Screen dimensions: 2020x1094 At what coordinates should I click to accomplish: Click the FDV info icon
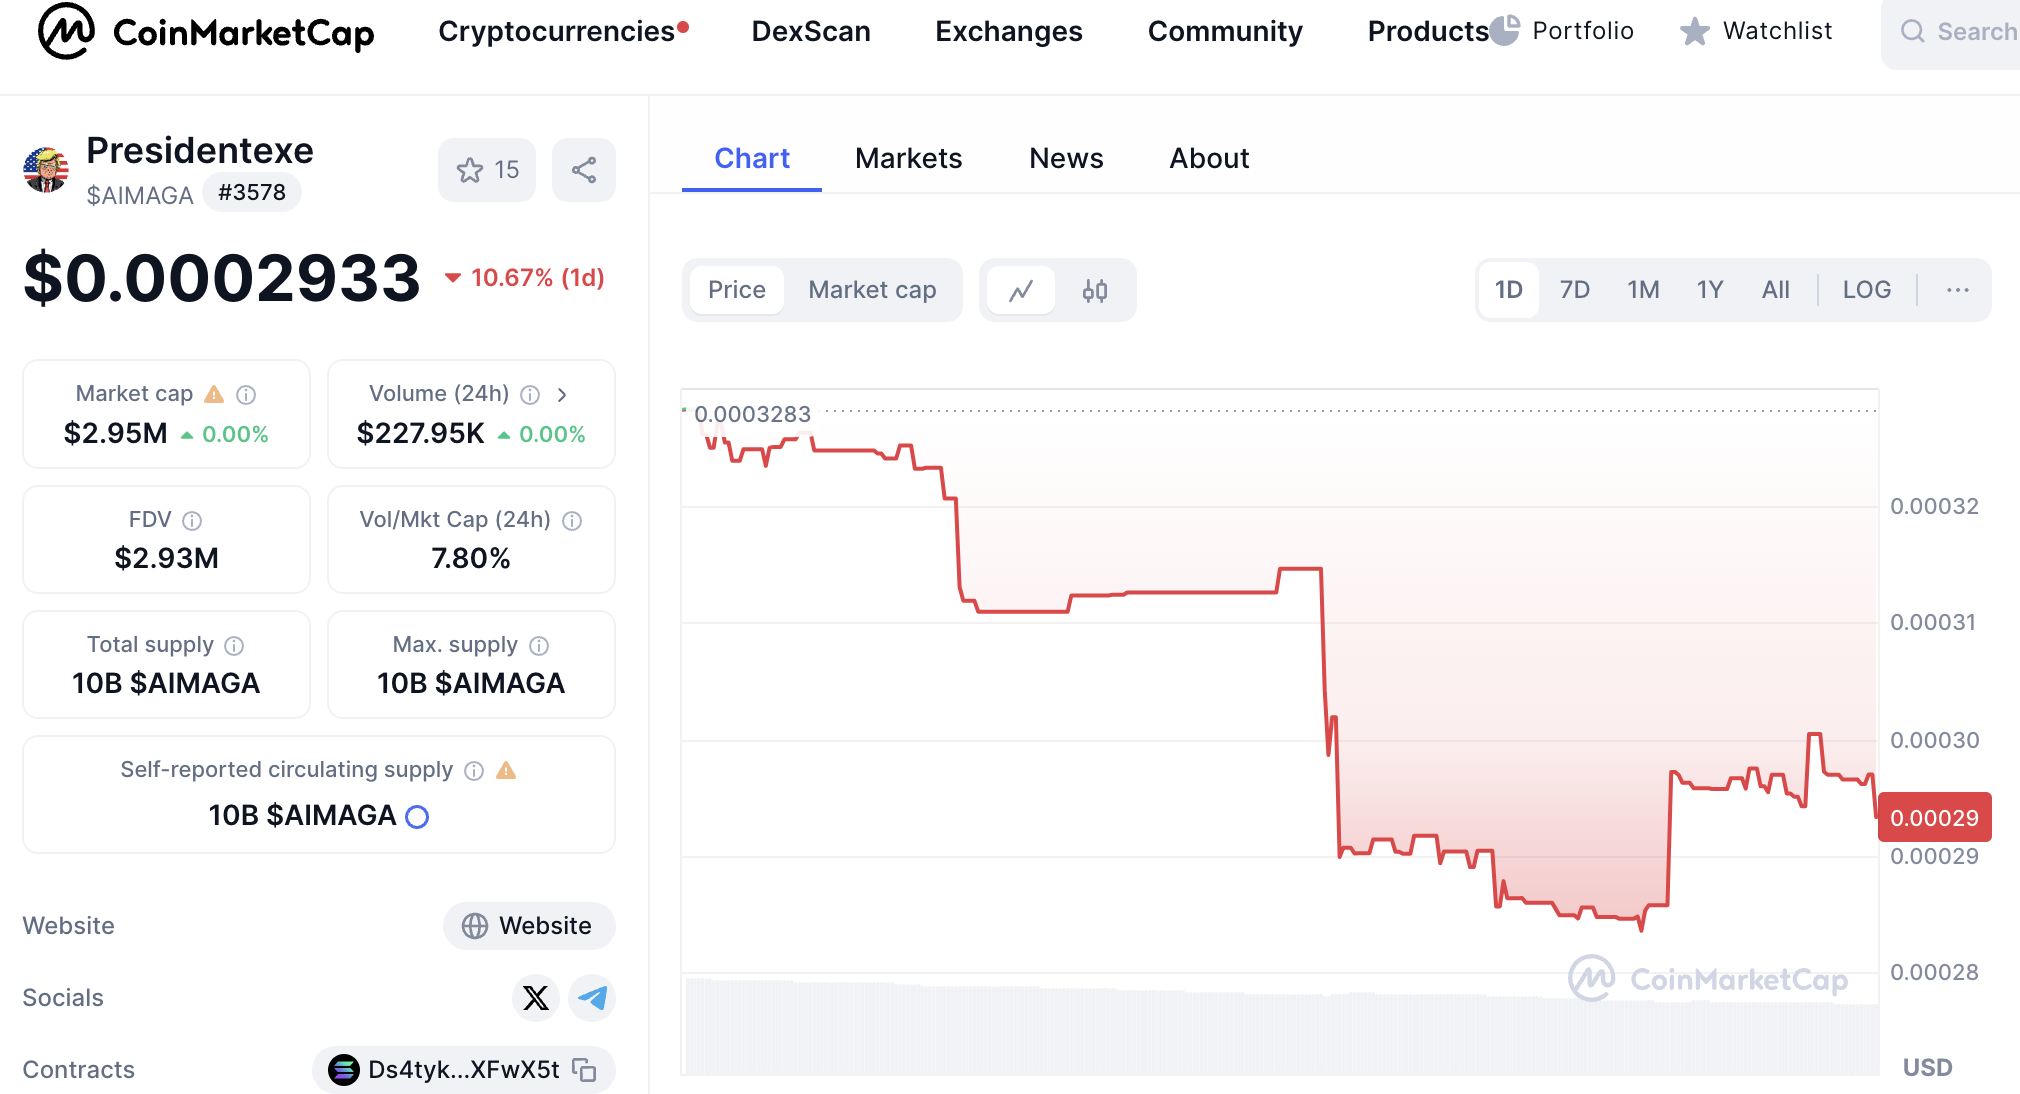[x=192, y=521]
